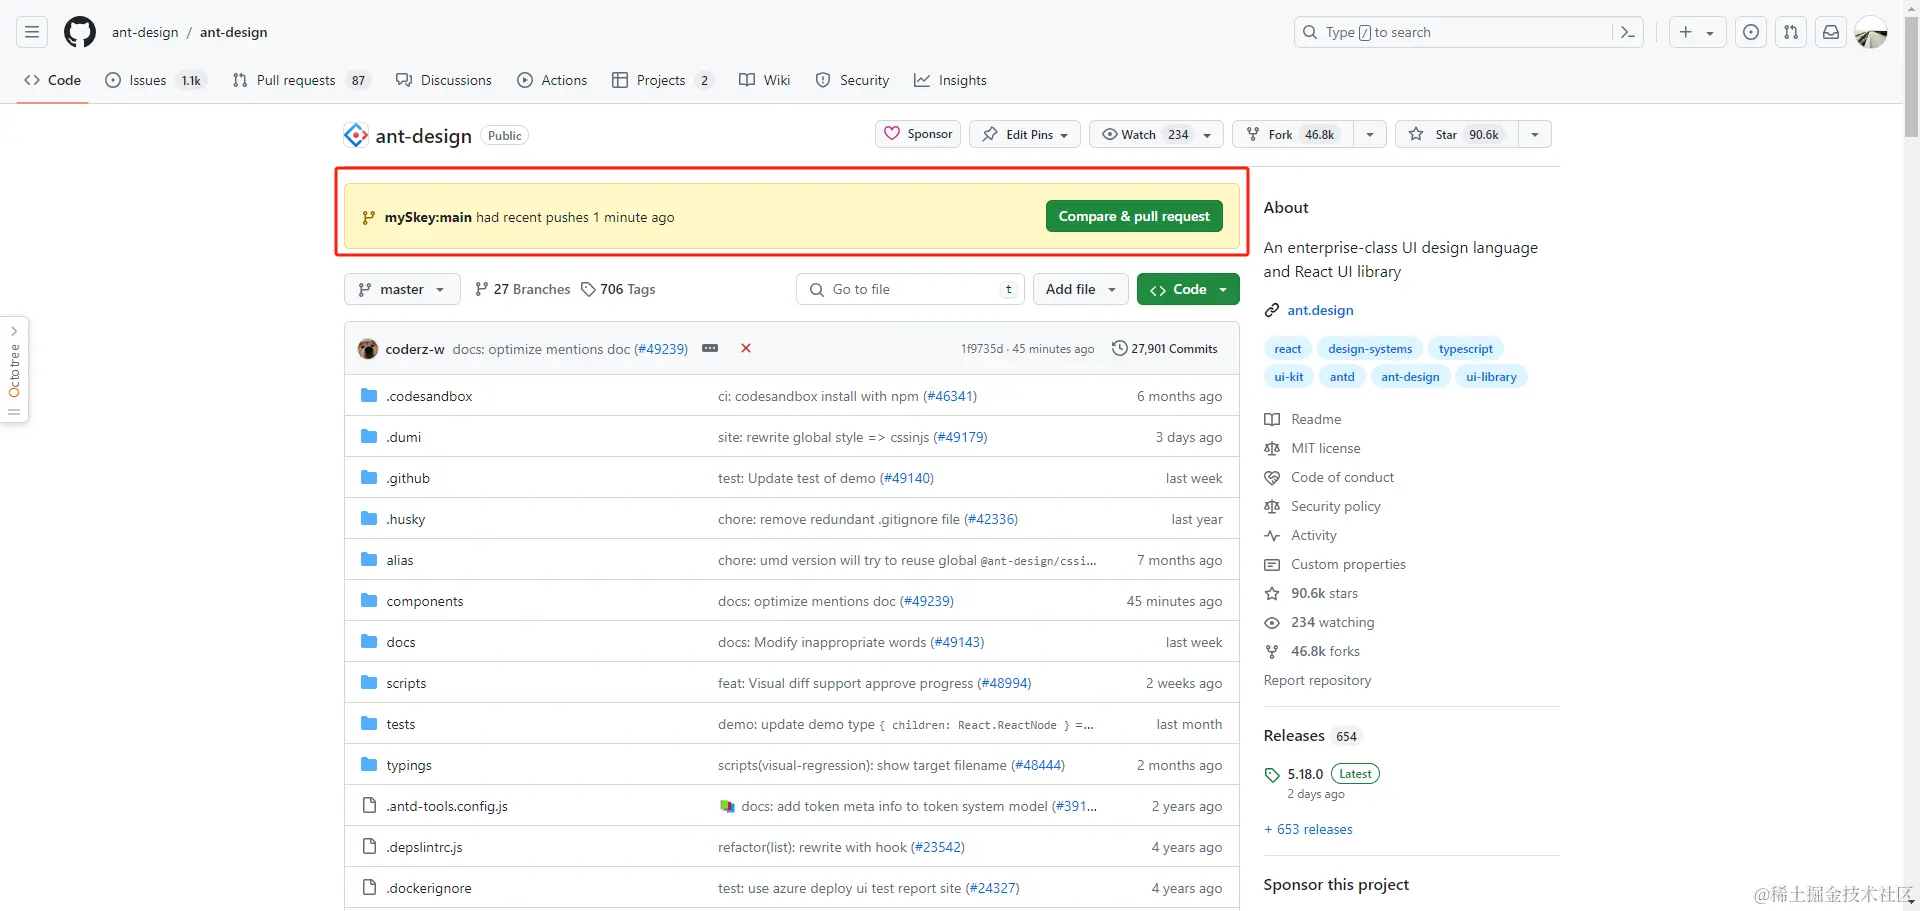Click Report repository link
This screenshot has height=911, width=1920.
1317,680
